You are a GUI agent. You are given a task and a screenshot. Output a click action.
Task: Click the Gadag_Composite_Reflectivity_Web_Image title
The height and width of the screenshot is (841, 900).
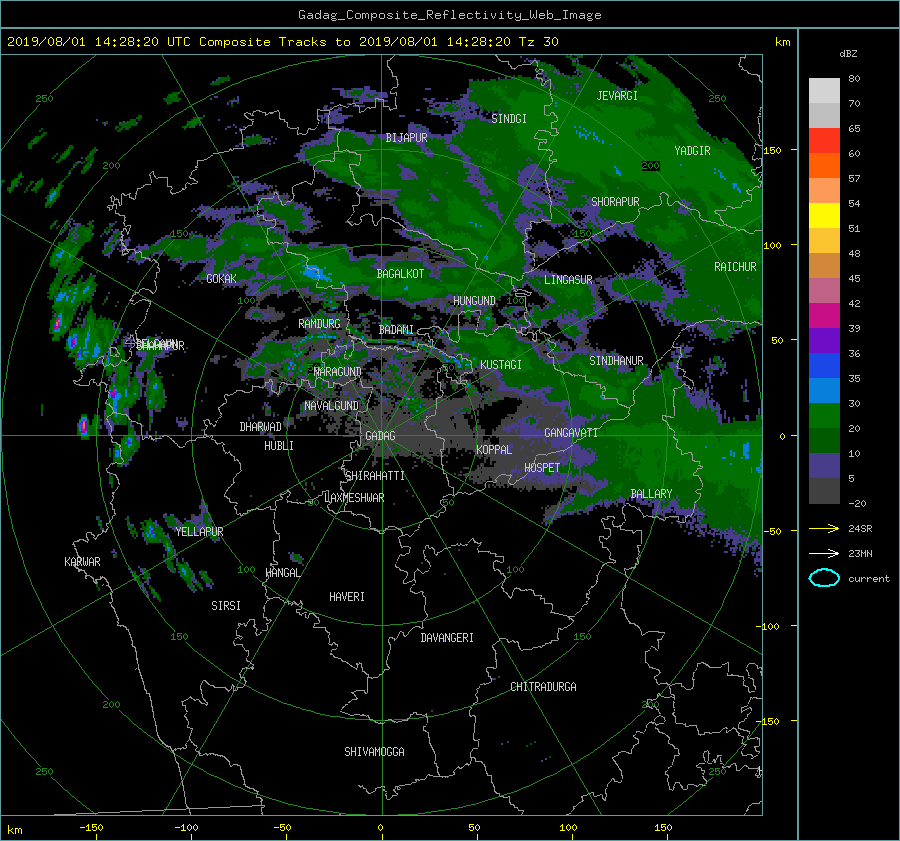[x=449, y=15]
